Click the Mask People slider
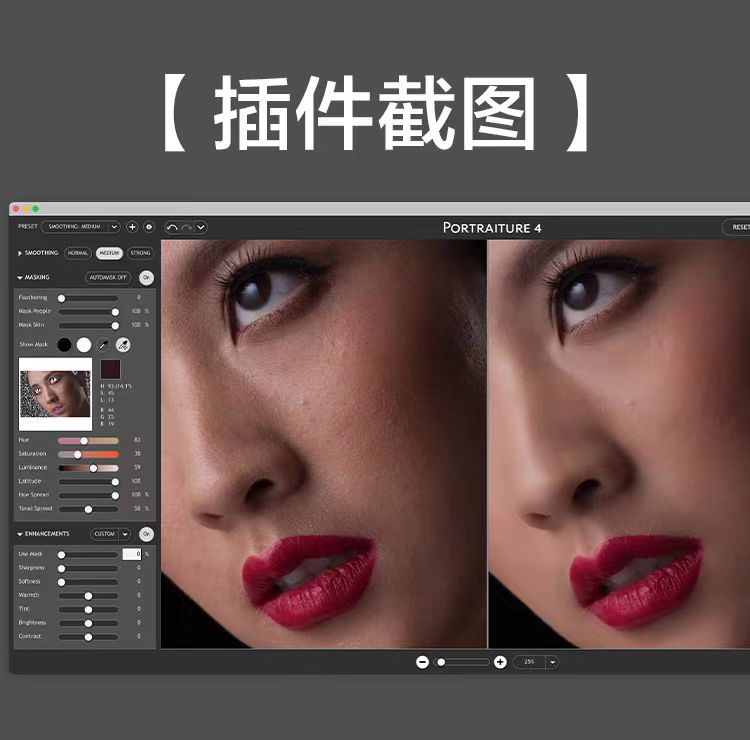 [x=88, y=312]
